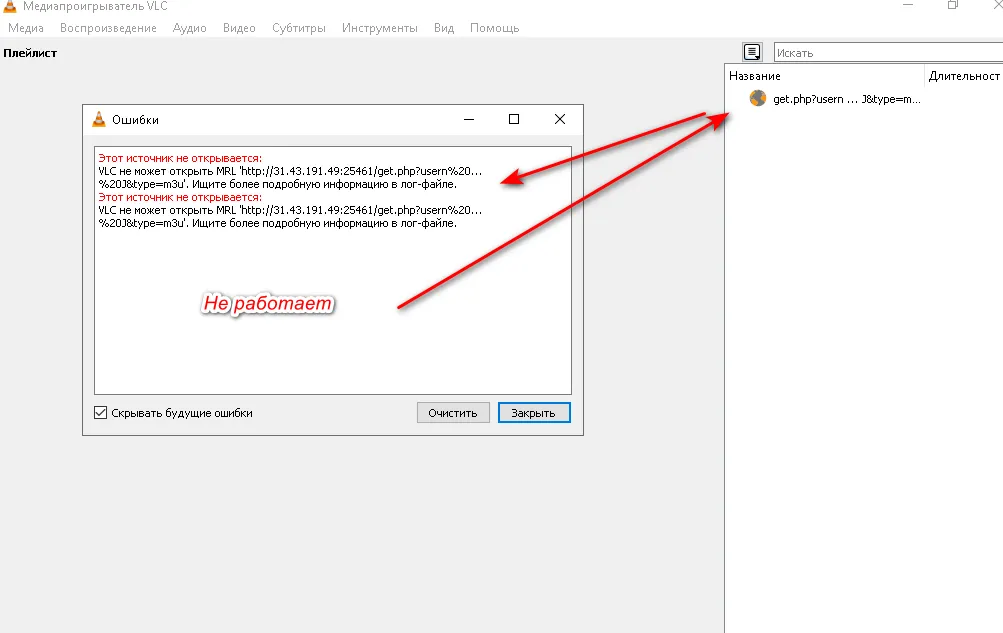
Task: Click the Плейлист heading
Action: pos(30,53)
